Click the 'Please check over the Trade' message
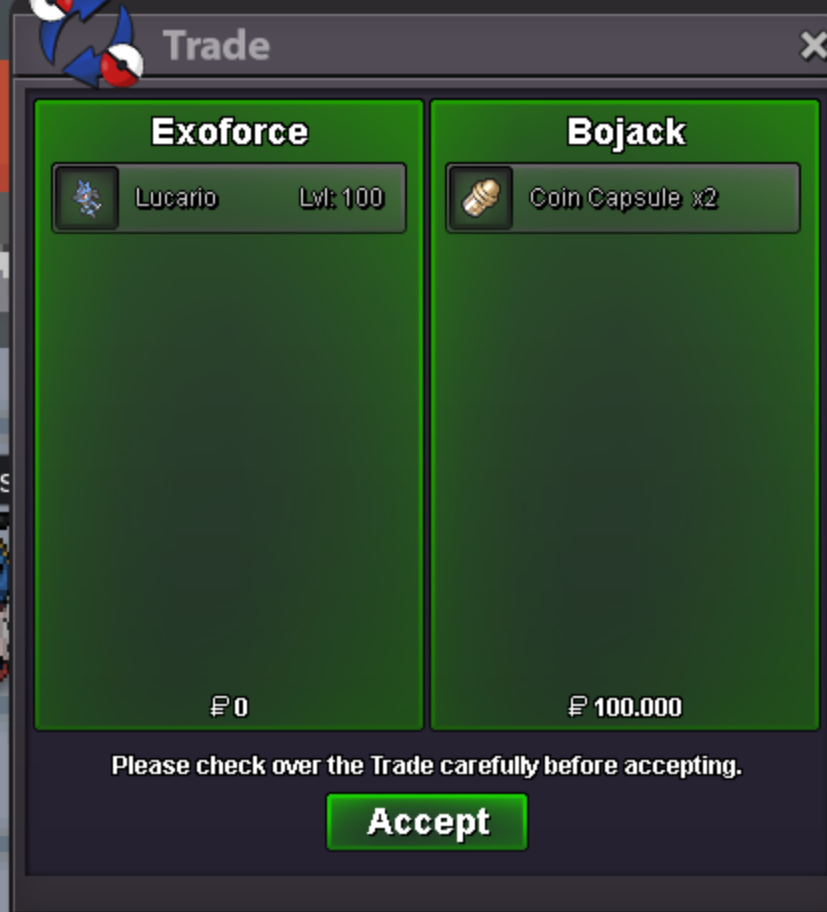827x912 pixels. [427, 765]
